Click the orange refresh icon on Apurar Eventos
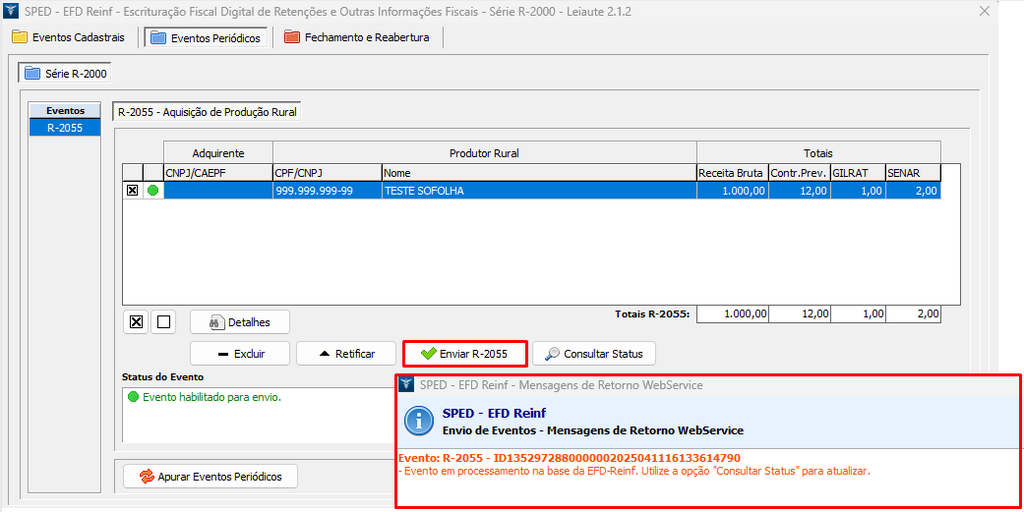 pyautogui.click(x=146, y=476)
